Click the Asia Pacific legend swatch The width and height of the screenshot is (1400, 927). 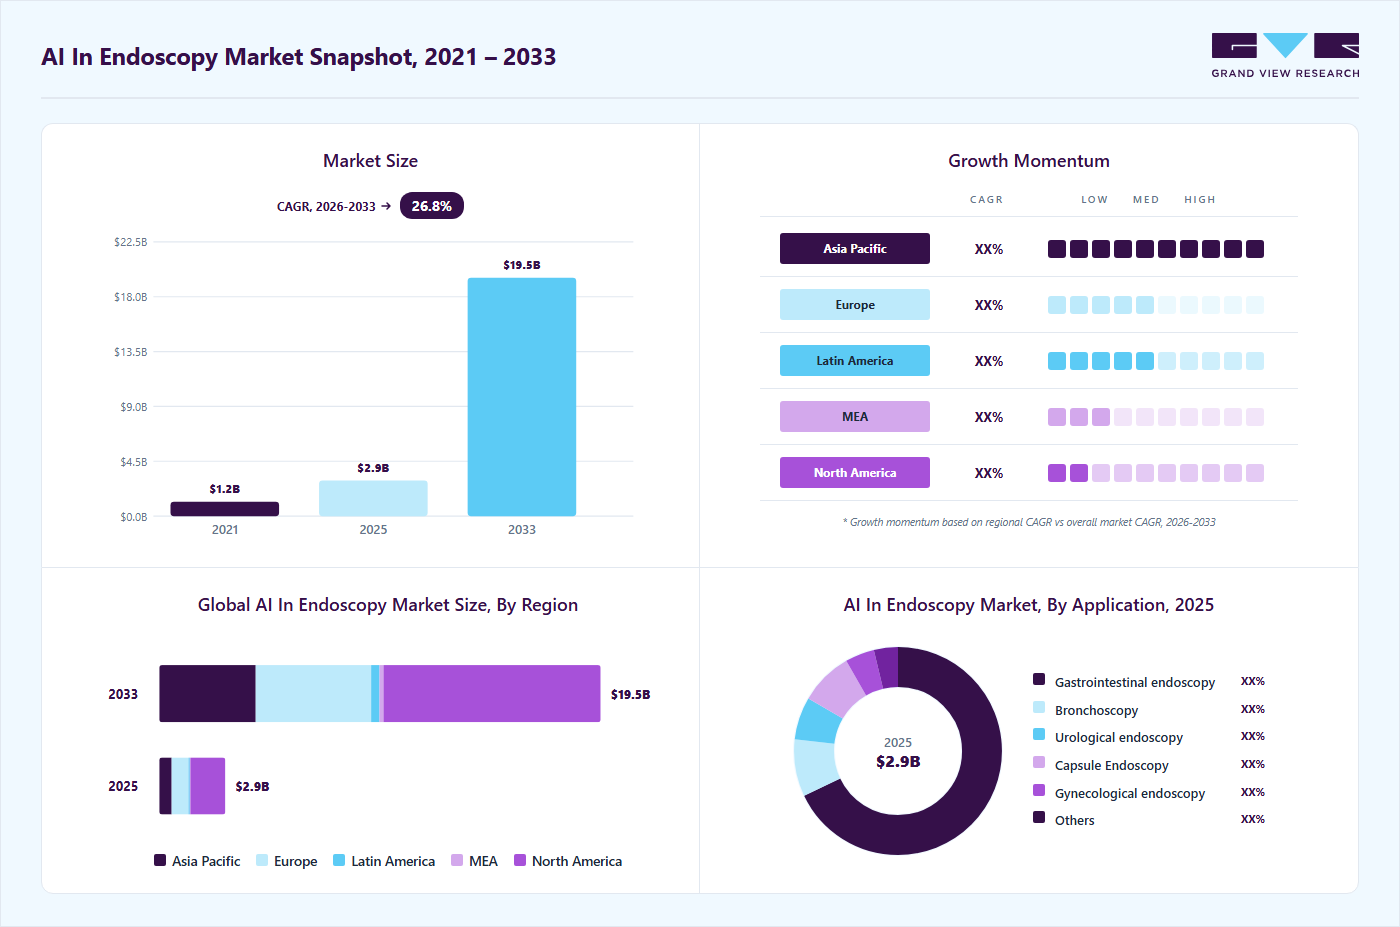click(x=160, y=860)
